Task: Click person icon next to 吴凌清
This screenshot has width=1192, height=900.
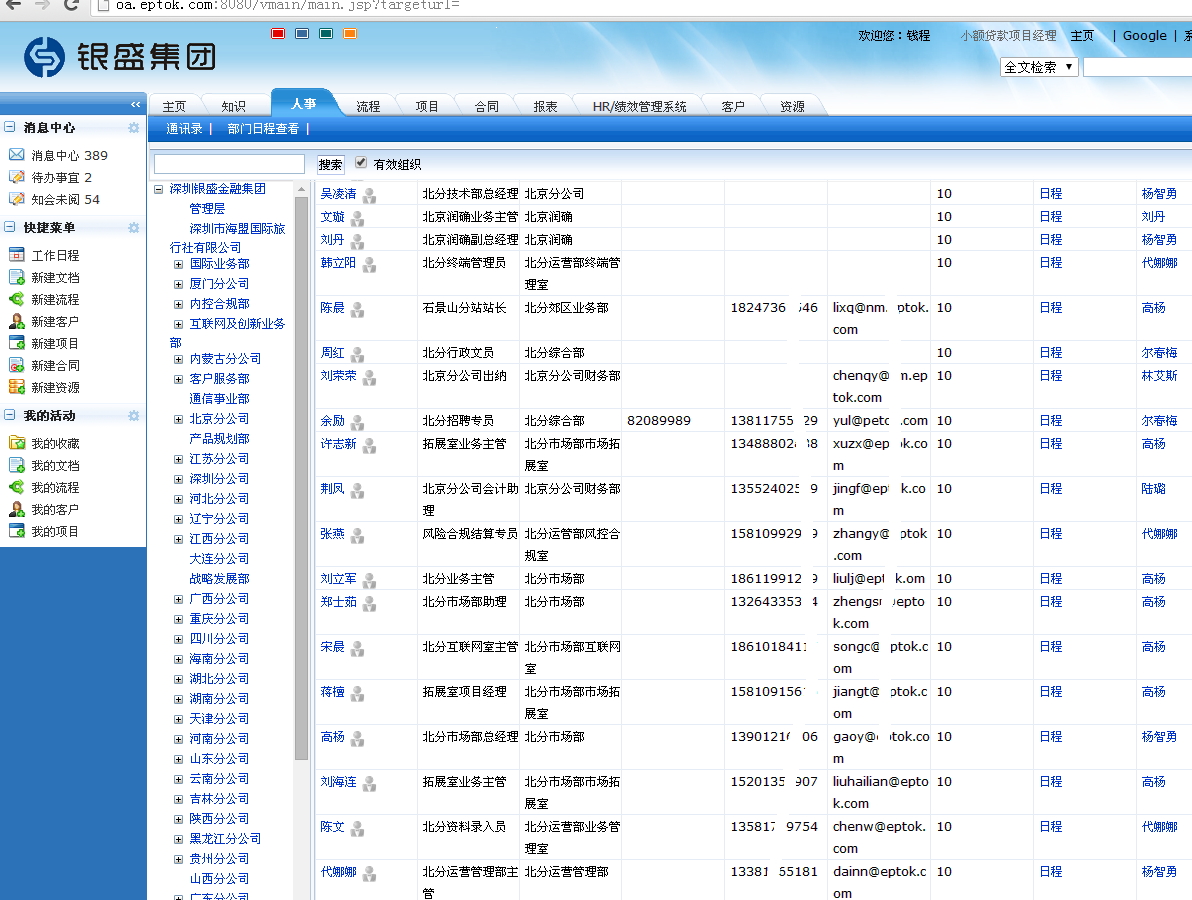Action: click(369, 195)
